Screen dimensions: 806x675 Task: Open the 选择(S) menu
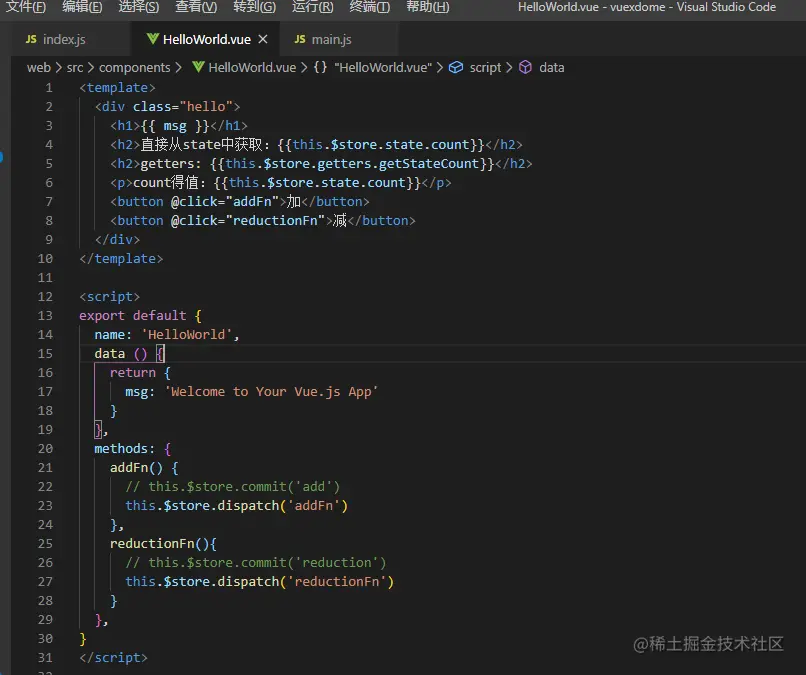pyautogui.click(x=139, y=7)
